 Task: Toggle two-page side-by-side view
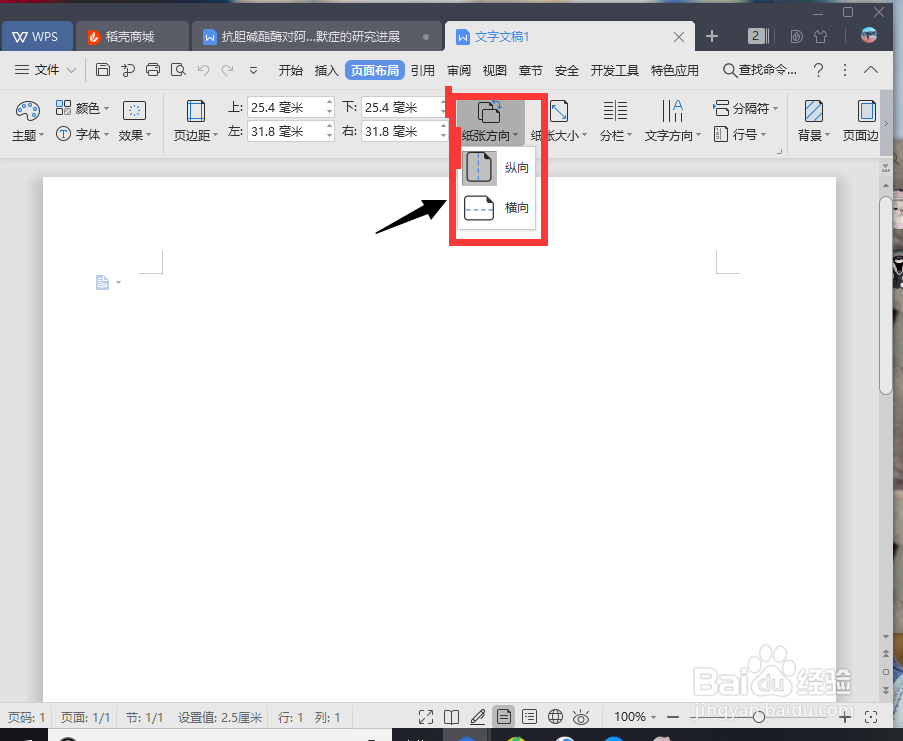click(x=451, y=717)
